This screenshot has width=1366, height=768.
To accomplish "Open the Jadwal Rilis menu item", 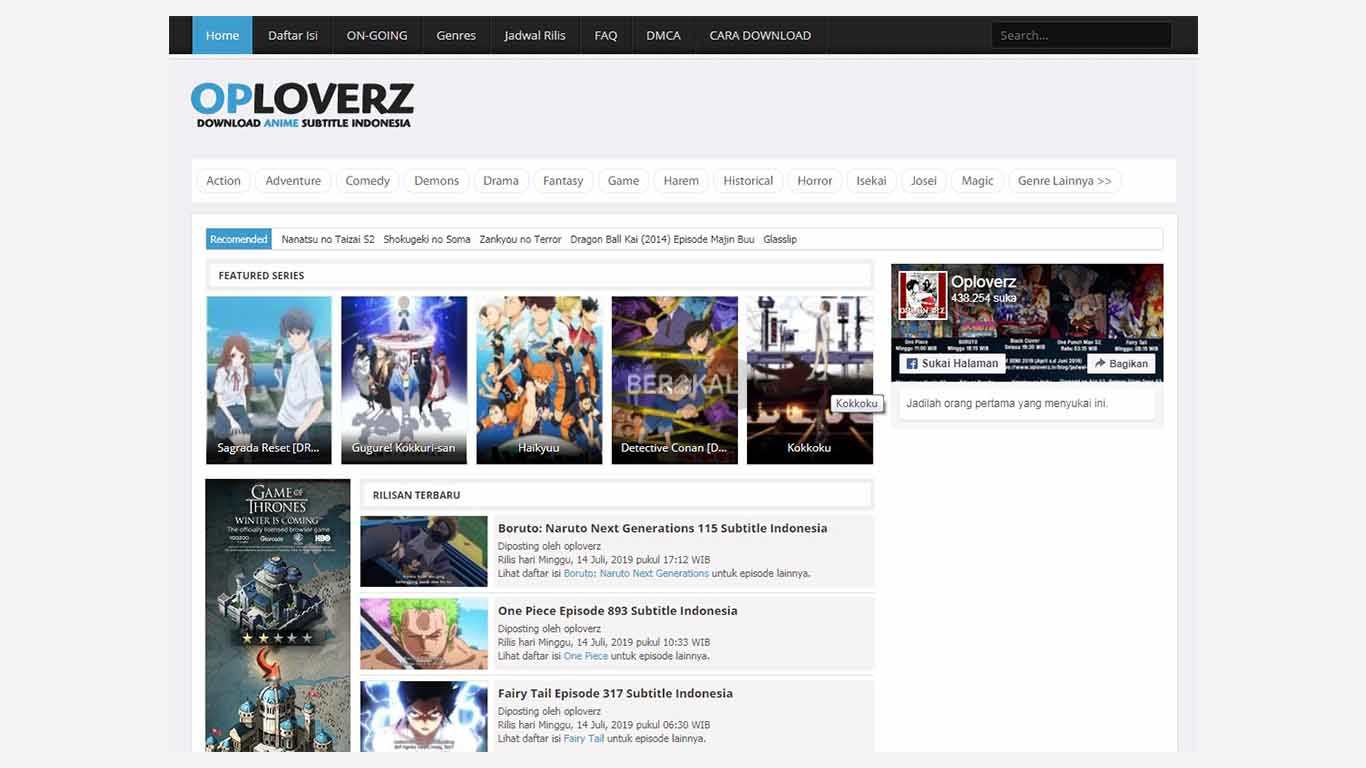I will (x=535, y=35).
